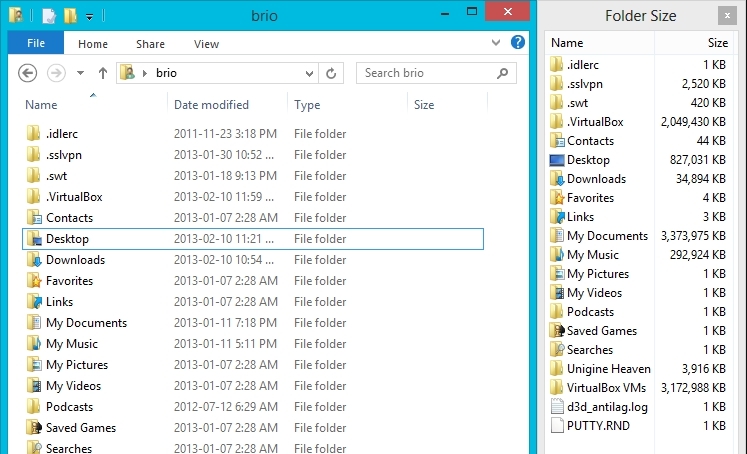Click the 2011-11-23 3:18 PM date
Screen dimensions: 747x454
[x=225, y=134]
